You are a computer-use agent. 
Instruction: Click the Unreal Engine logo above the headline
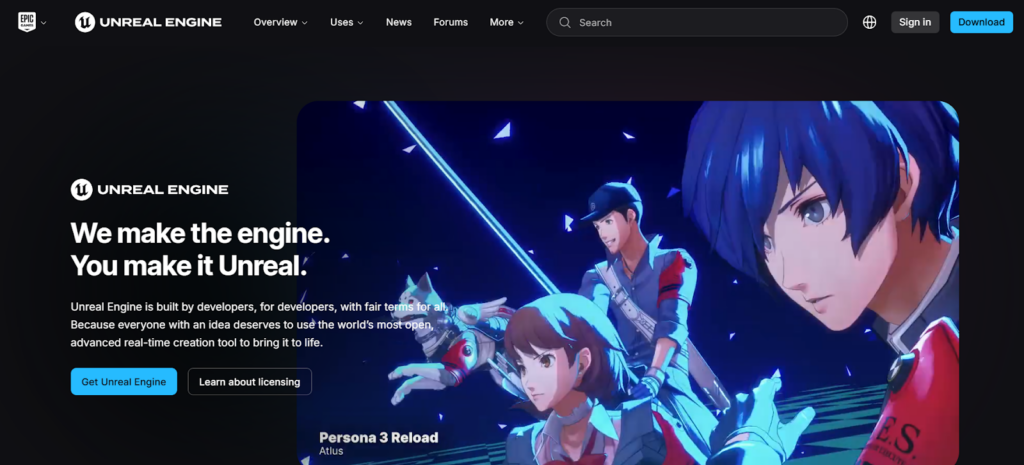(x=149, y=189)
